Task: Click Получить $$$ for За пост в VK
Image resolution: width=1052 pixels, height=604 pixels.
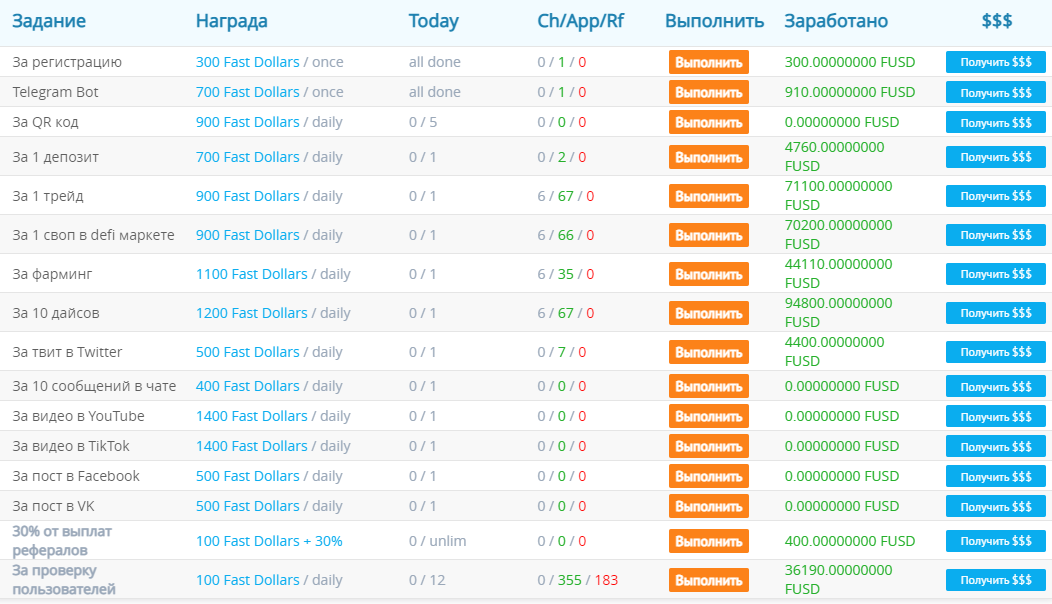Action: click(x=996, y=507)
